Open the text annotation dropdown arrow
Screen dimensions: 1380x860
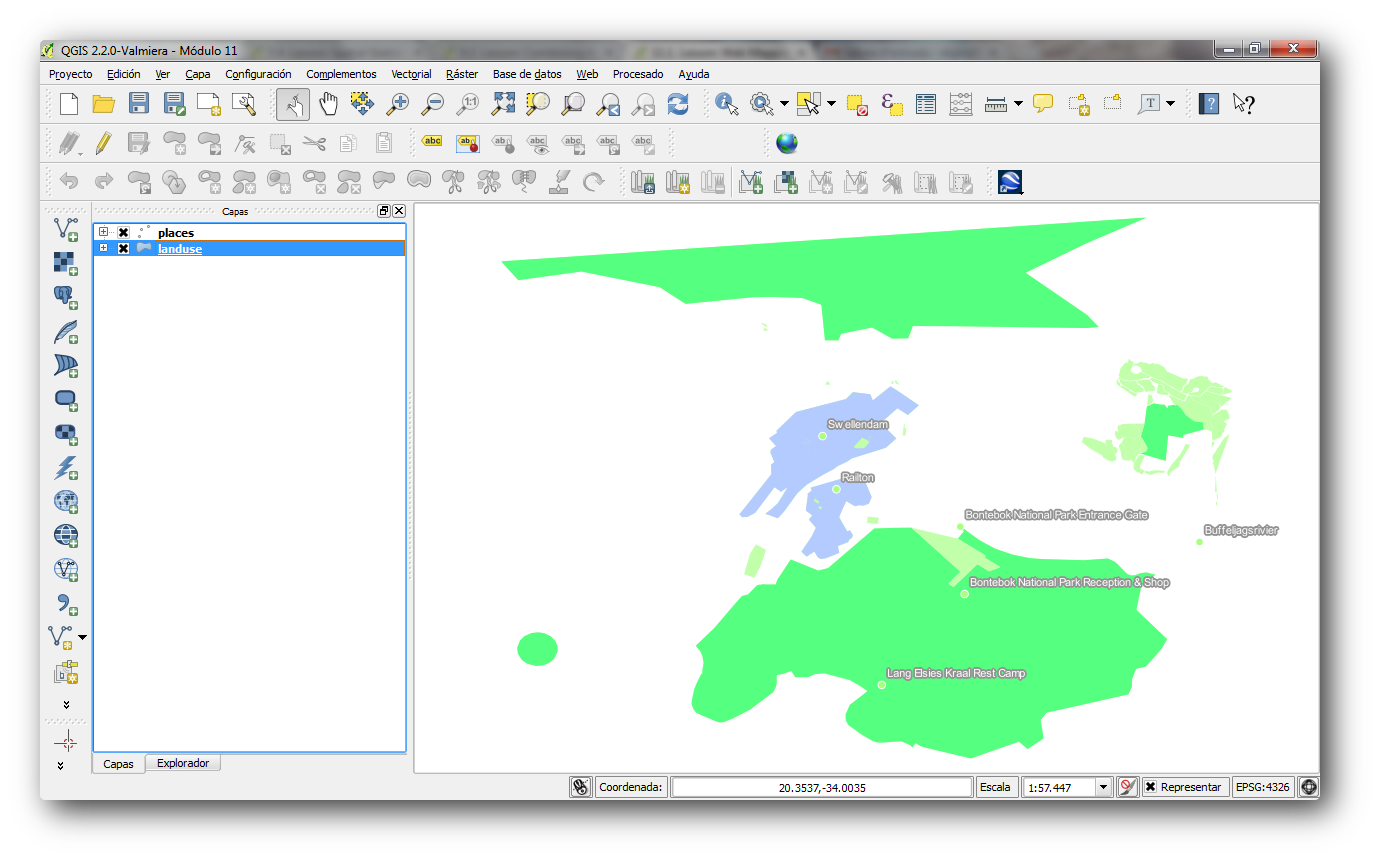[x=1170, y=103]
